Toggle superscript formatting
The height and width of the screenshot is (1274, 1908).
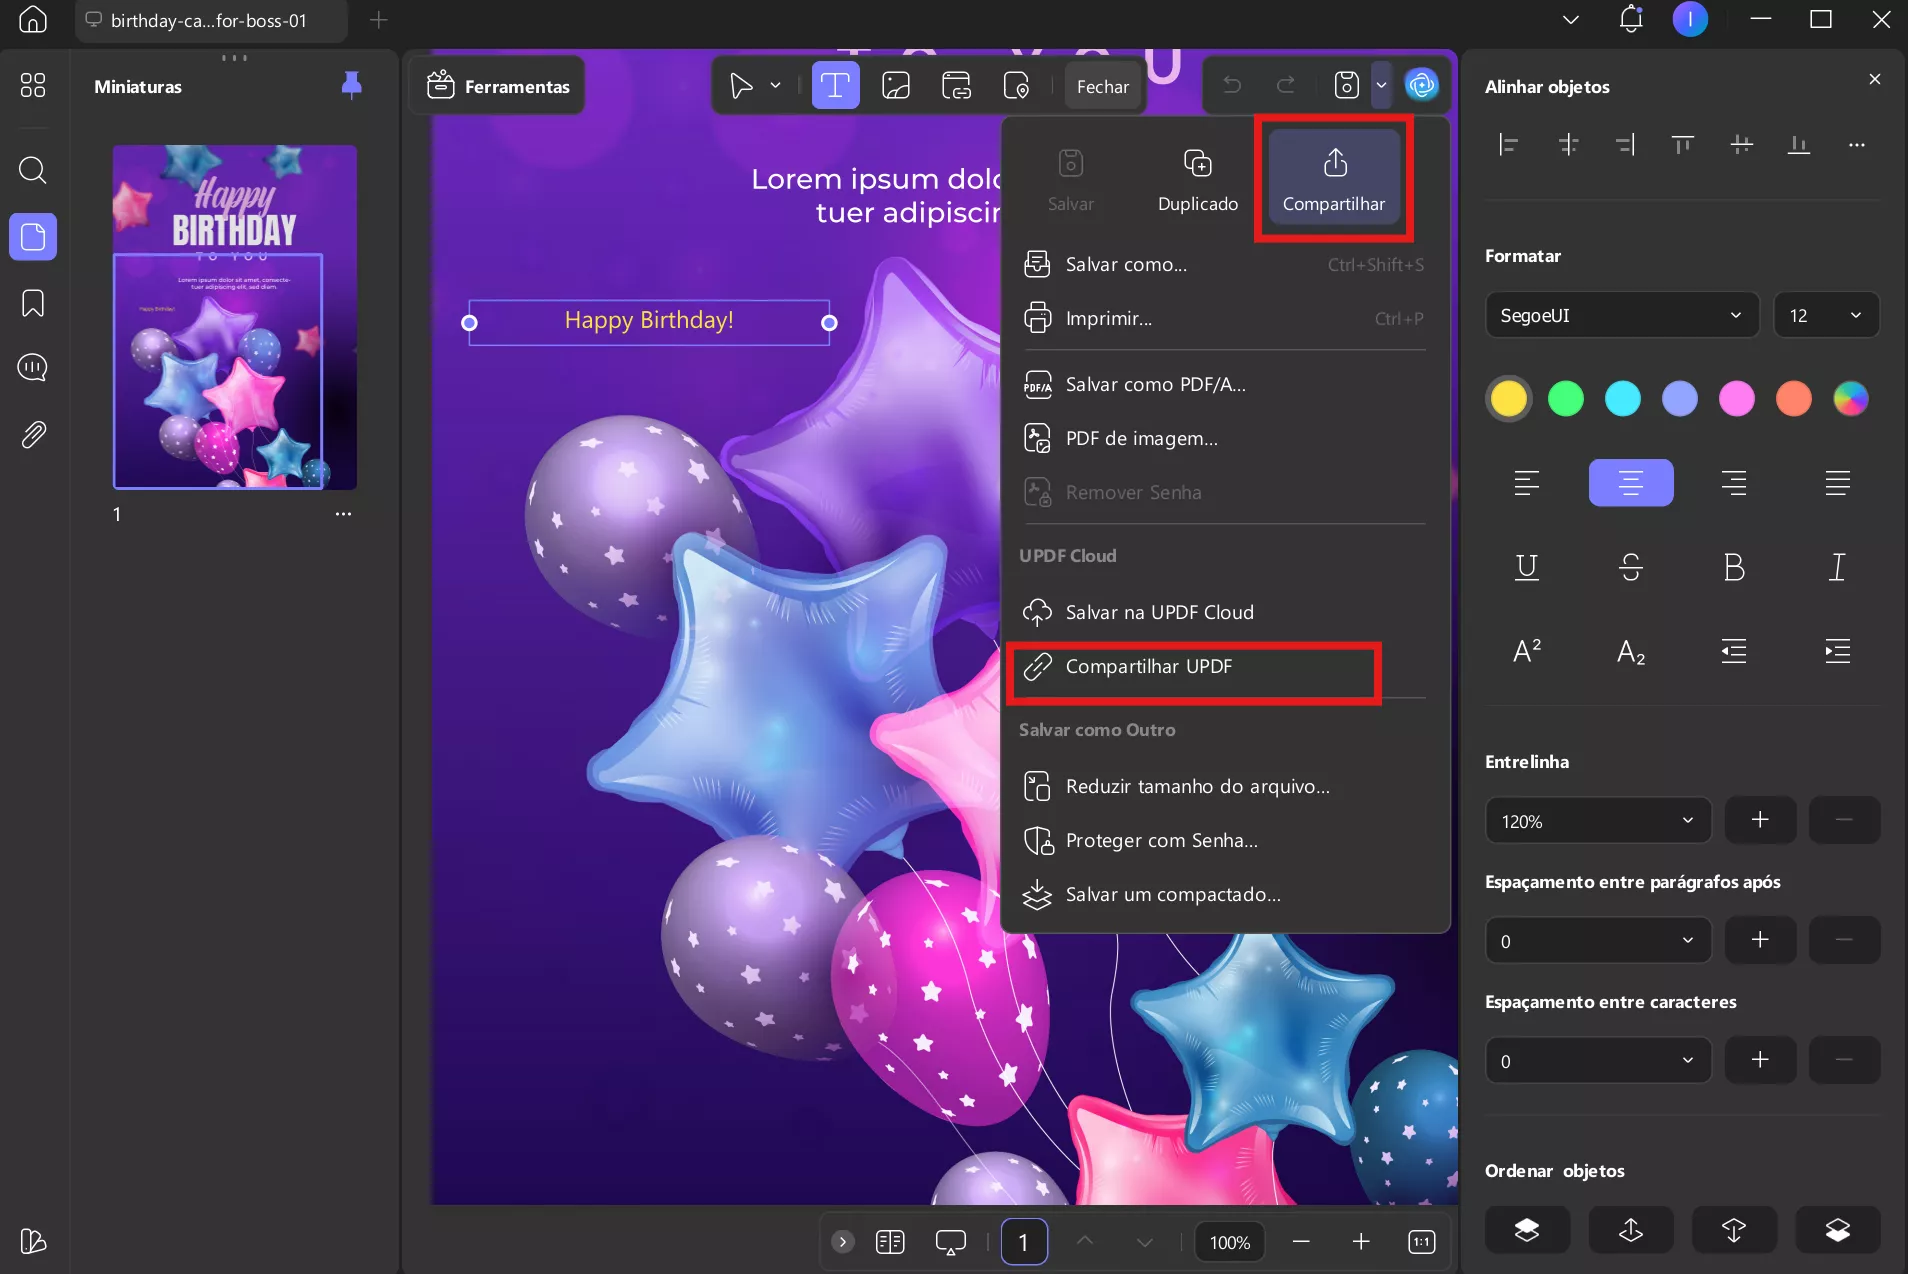pos(1526,651)
